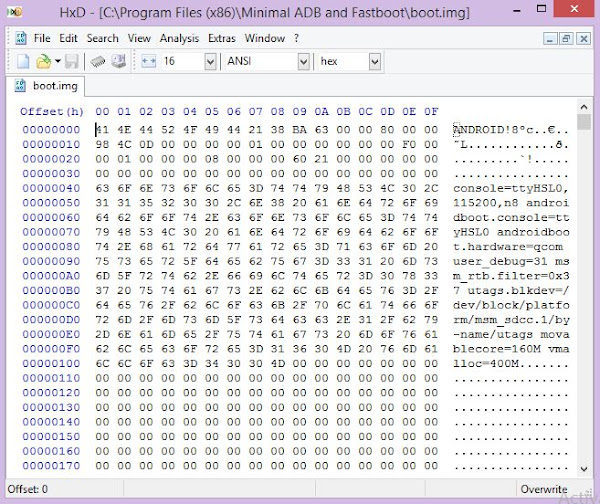Click decoded text 'dev/block/platfo'
Viewport: 600px width, 504px height.
click(x=511, y=305)
